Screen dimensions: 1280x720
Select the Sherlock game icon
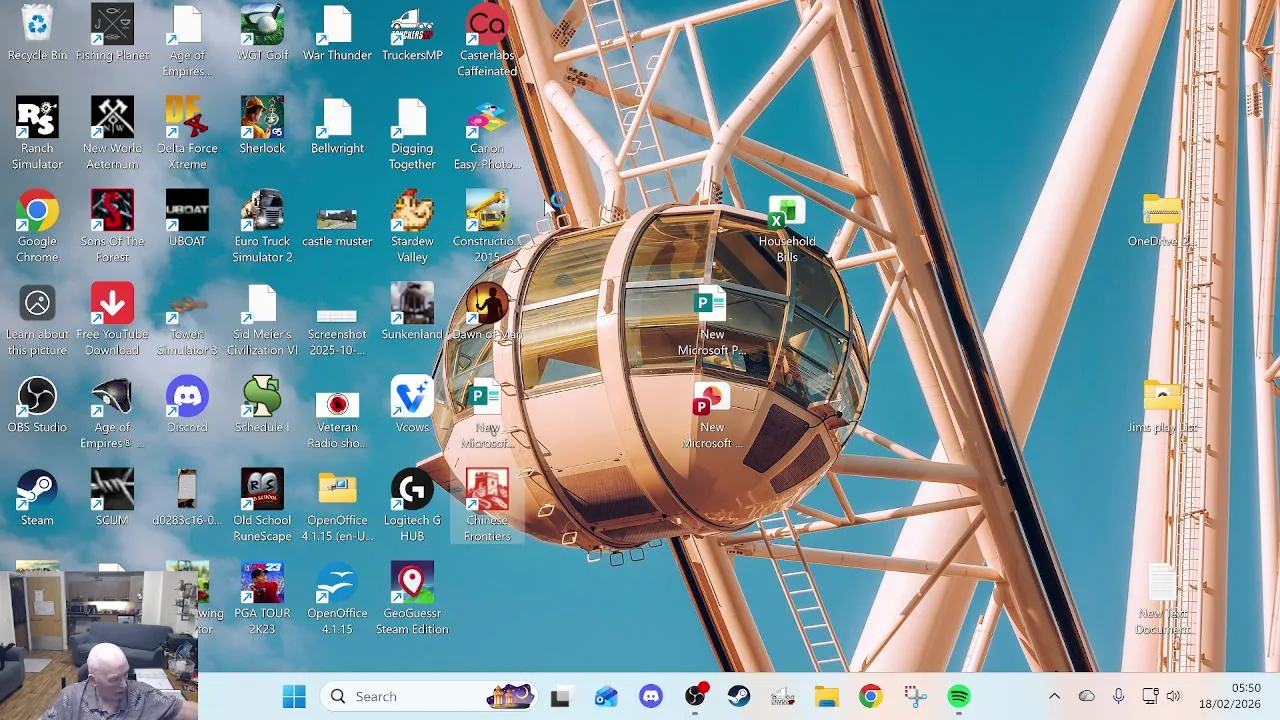[262, 127]
